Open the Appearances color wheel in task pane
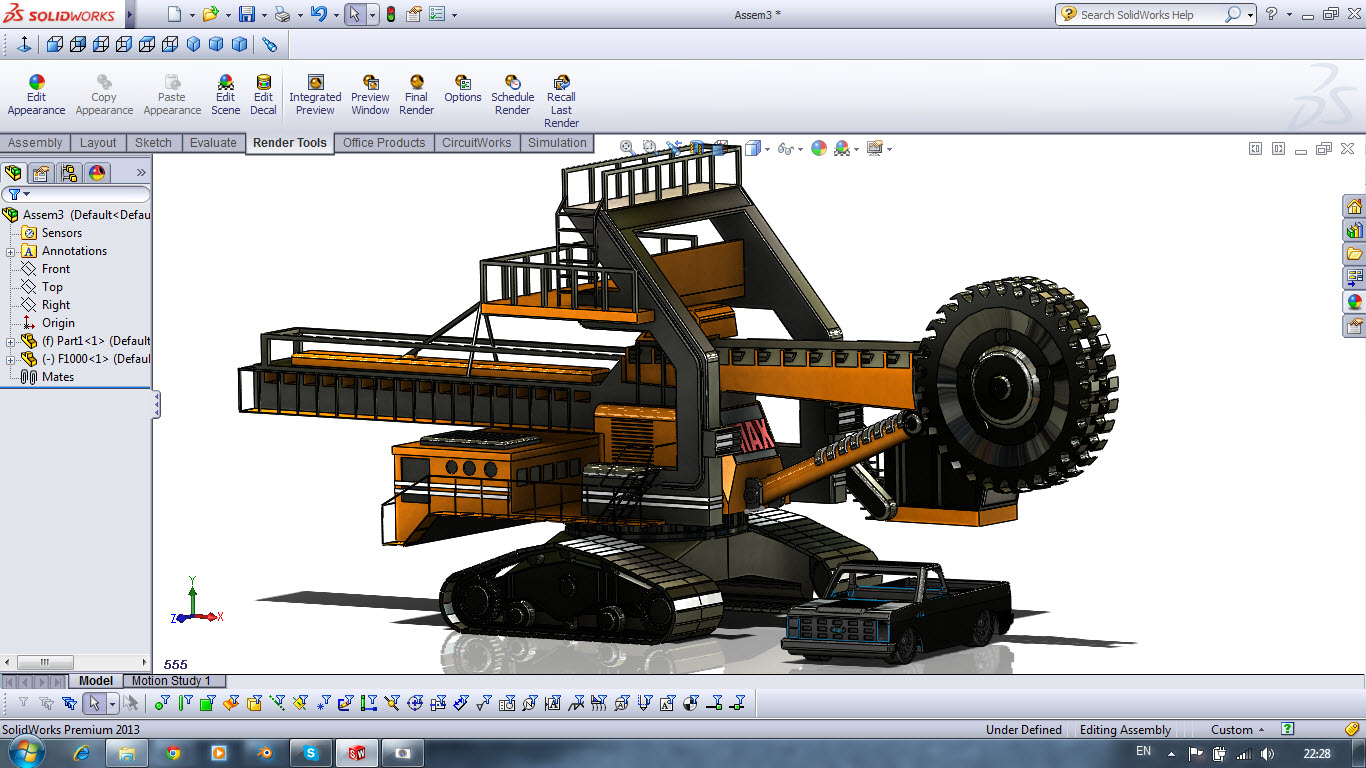Viewport: 1366px width, 768px height. point(1354,301)
